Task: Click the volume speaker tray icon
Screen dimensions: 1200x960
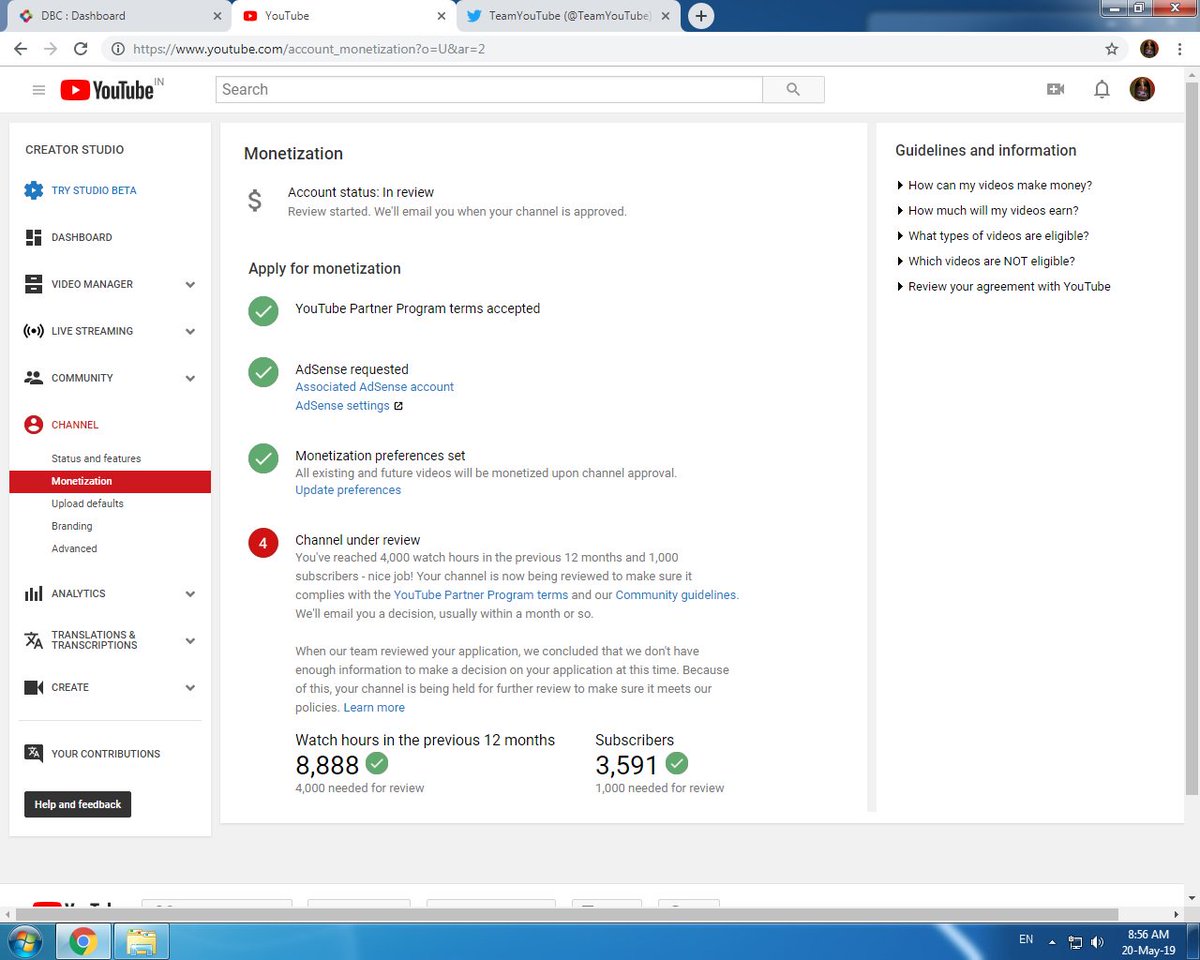Action: point(1098,942)
